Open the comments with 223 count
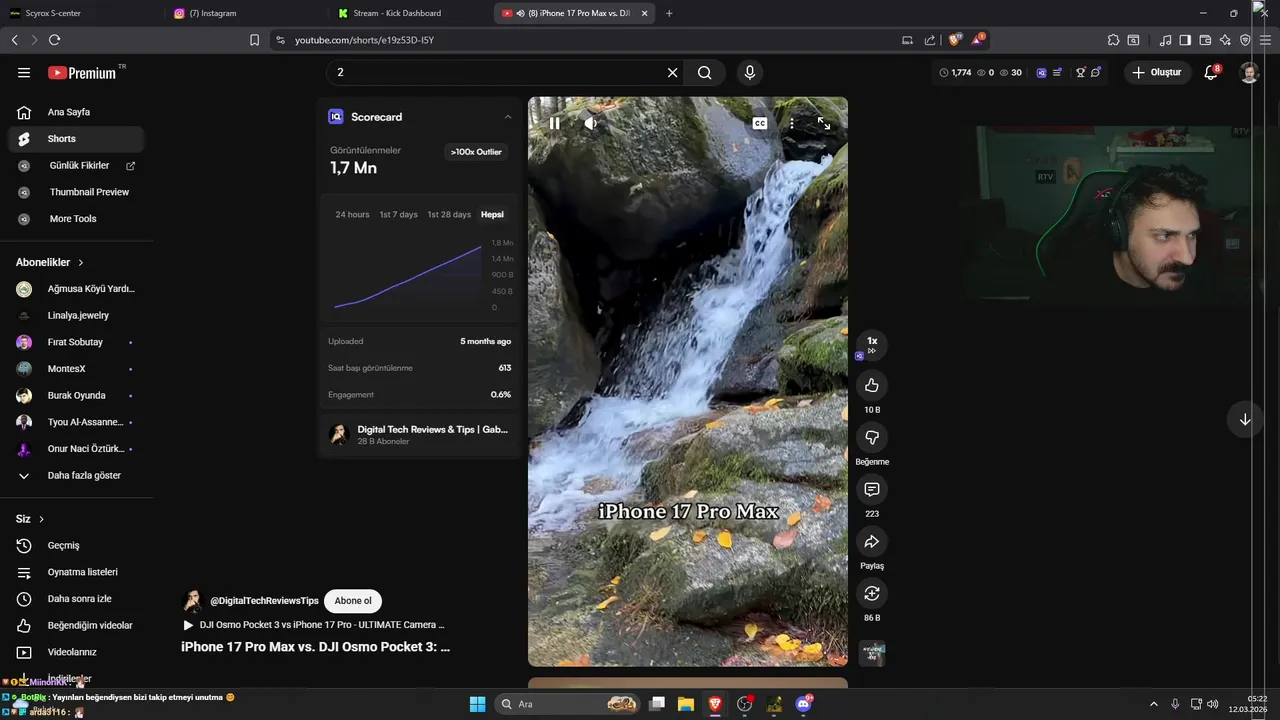Viewport: 1280px width, 720px height. click(x=872, y=490)
